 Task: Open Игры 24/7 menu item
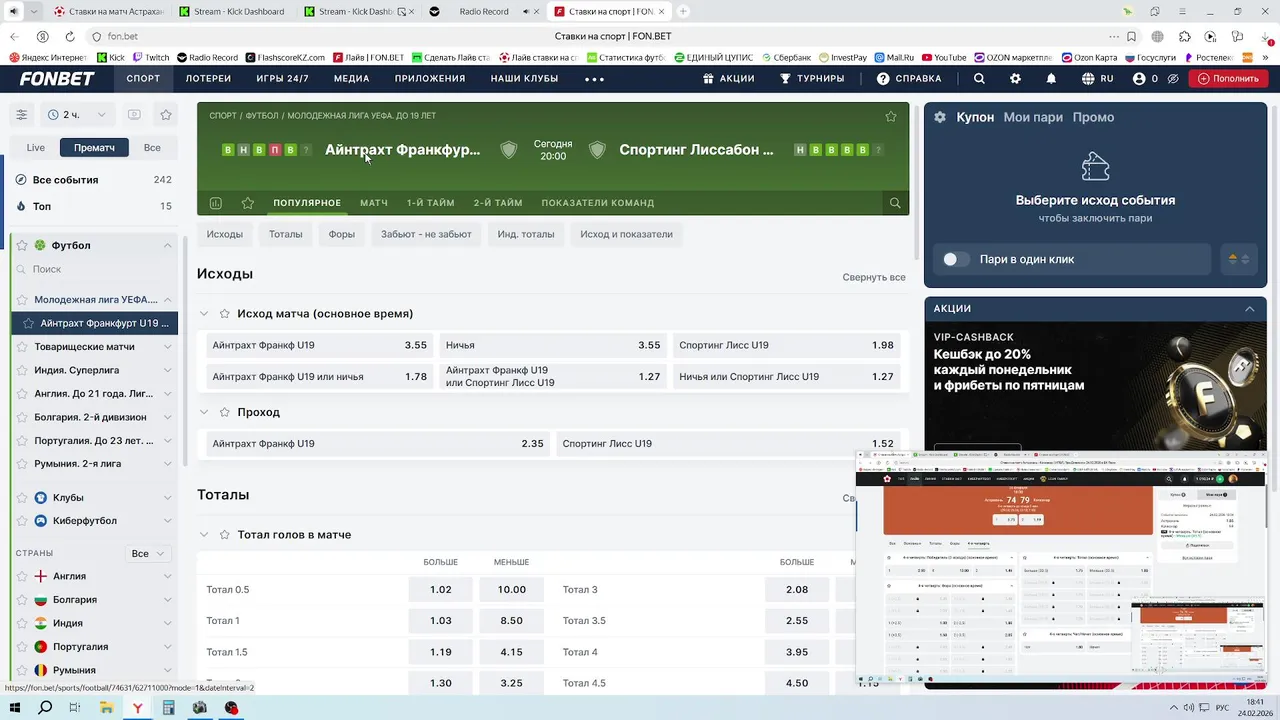click(x=282, y=78)
